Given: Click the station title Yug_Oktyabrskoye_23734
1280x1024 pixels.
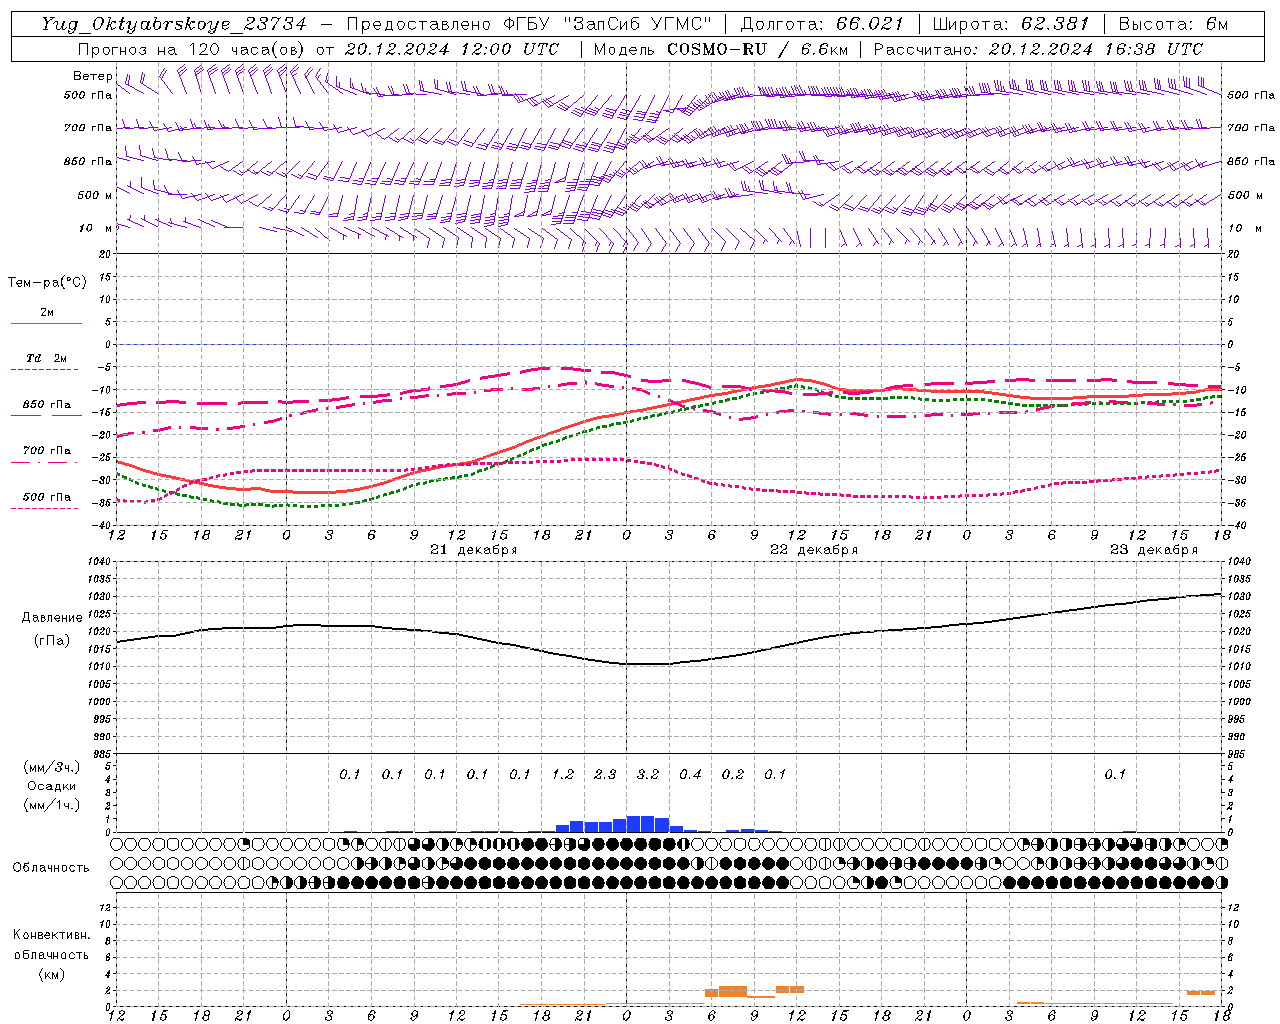Looking at the screenshot, I should click(174, 24).
